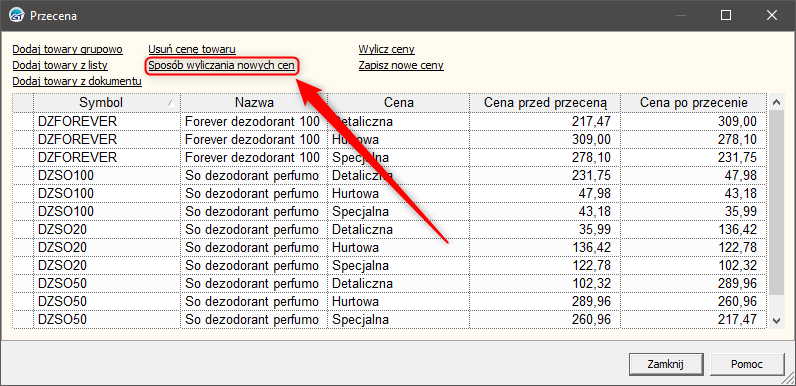The width and height of the screenshot is (796, 386).
Task: Select DZSO20 symbol in Hurtowa row
Action: point(62,247)
